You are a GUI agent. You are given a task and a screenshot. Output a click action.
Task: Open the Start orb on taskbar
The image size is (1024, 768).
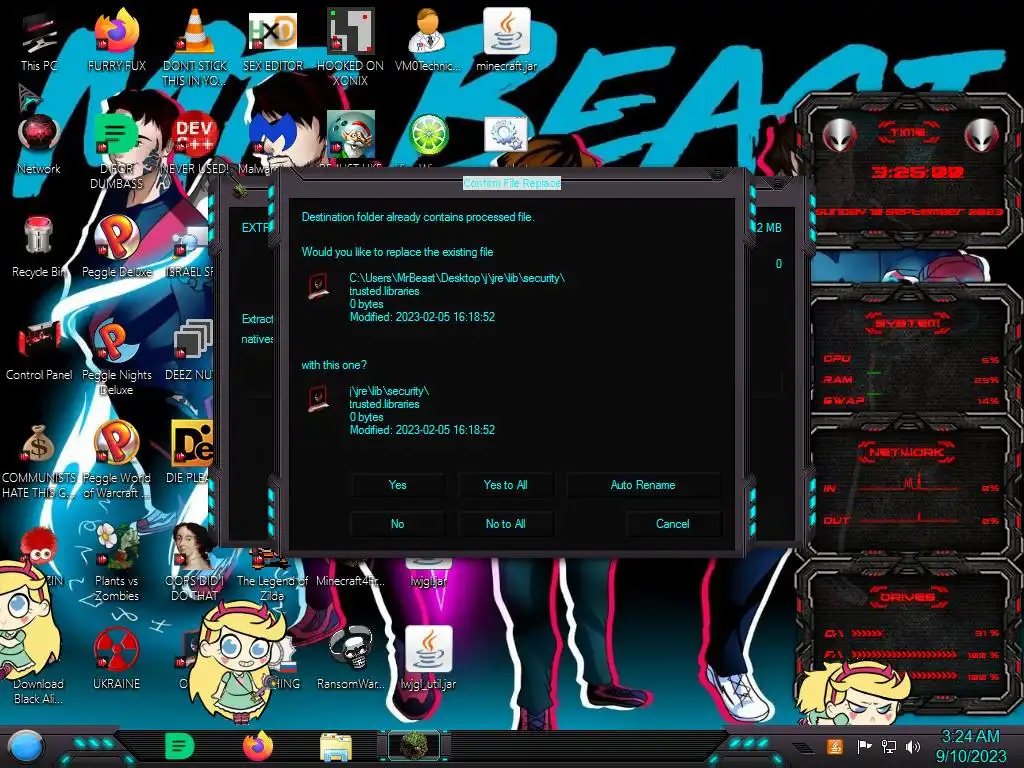[x=25, y=746]
